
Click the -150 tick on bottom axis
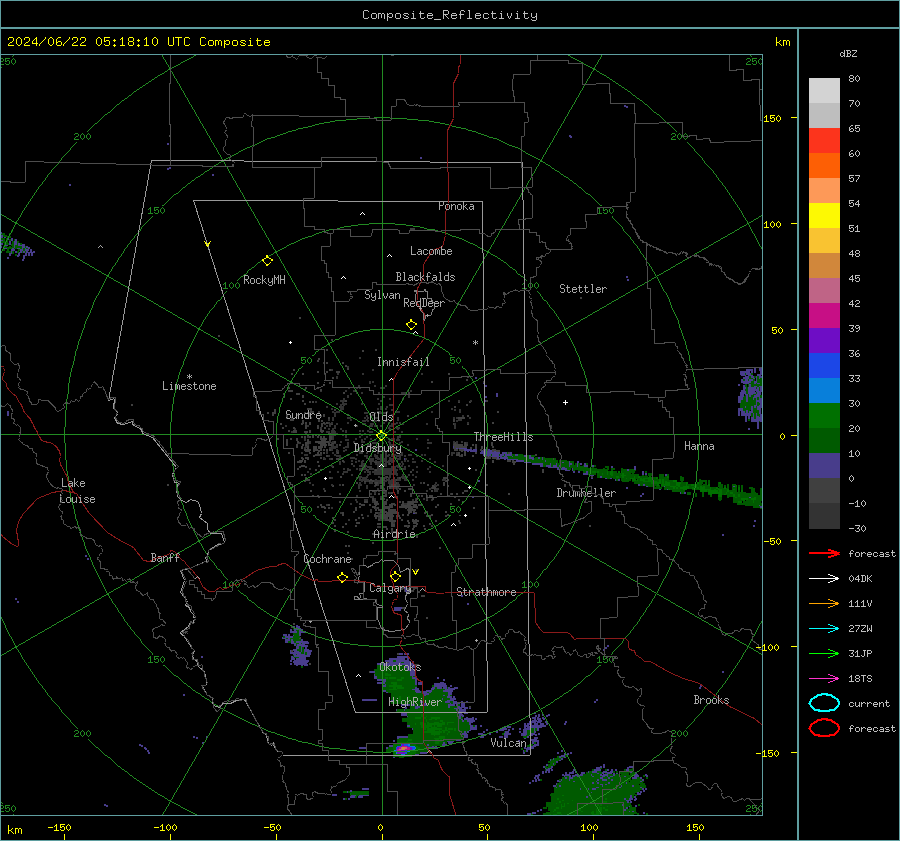point(59,827)
